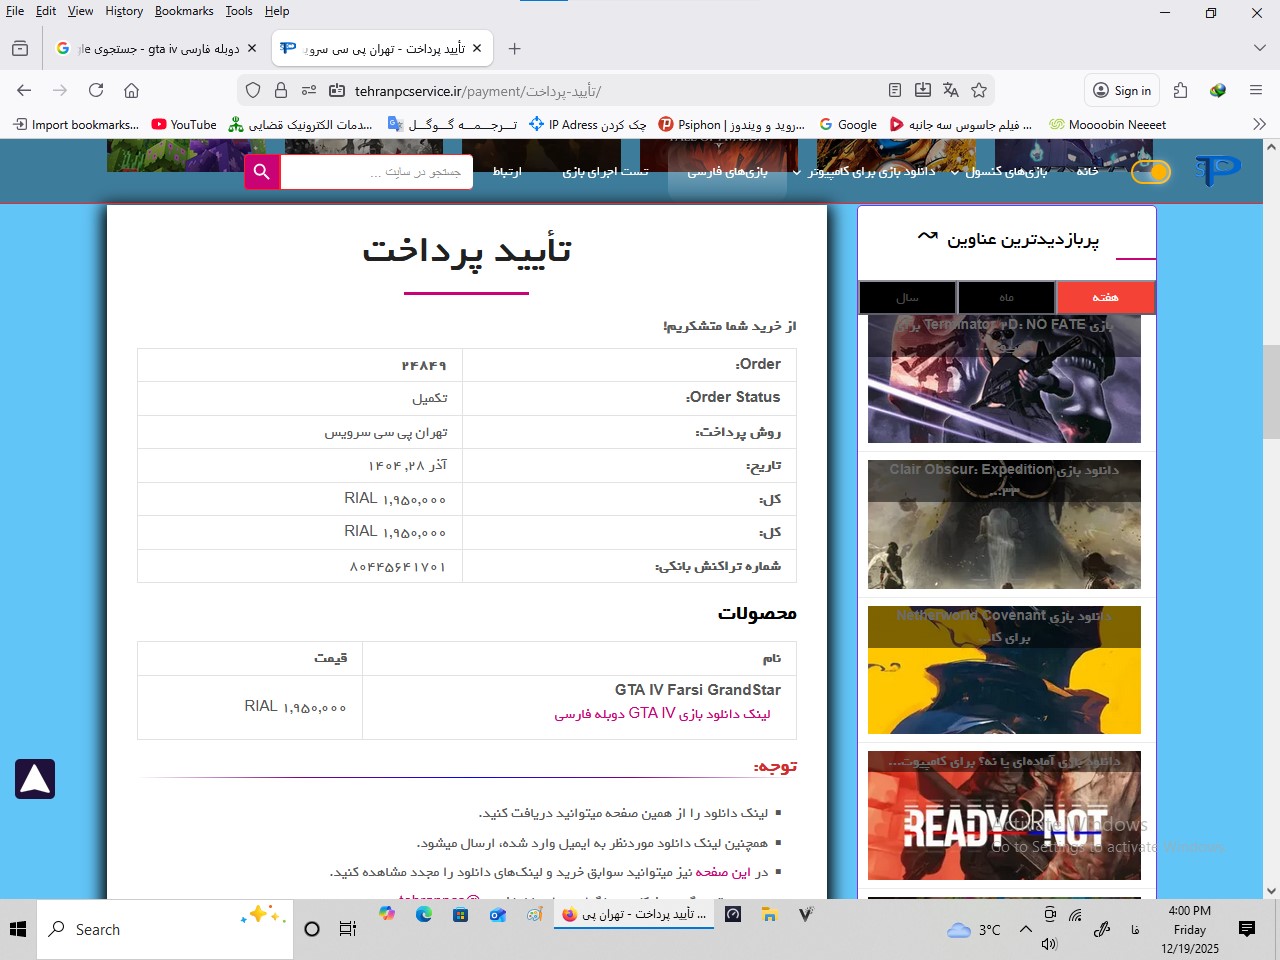Click the site search input field

[376, 172]
